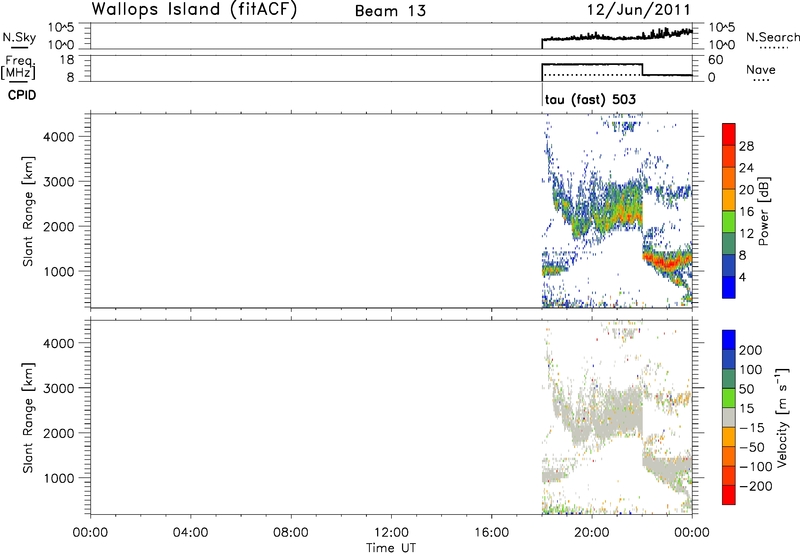
Task: Click the "N.Search" legend label
Action: tap(772, 37)
